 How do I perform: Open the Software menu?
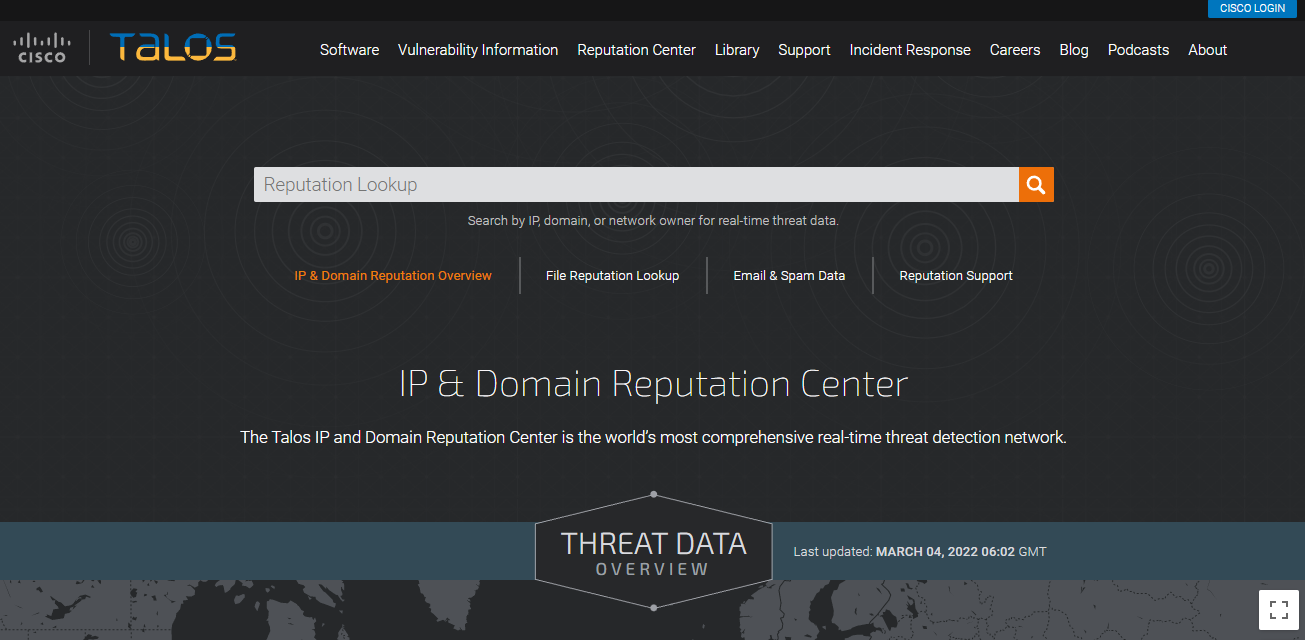[x=349, y=49]
